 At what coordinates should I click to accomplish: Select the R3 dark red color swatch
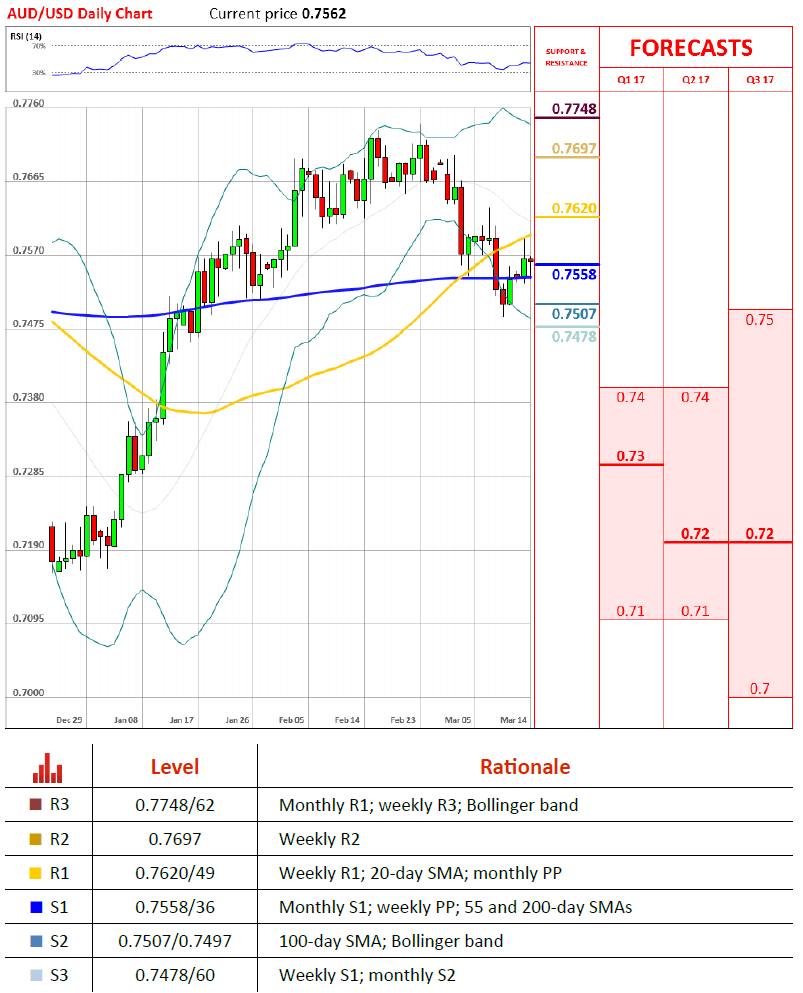[x=36, y=804]
